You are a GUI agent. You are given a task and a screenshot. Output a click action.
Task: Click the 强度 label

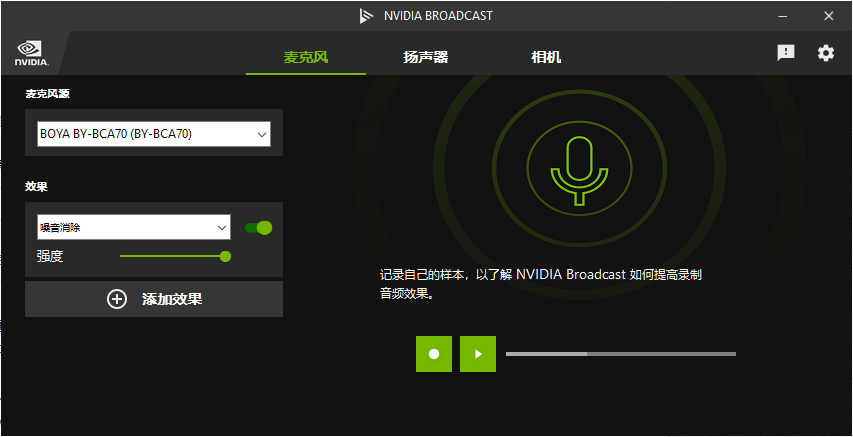coord(50,256)
